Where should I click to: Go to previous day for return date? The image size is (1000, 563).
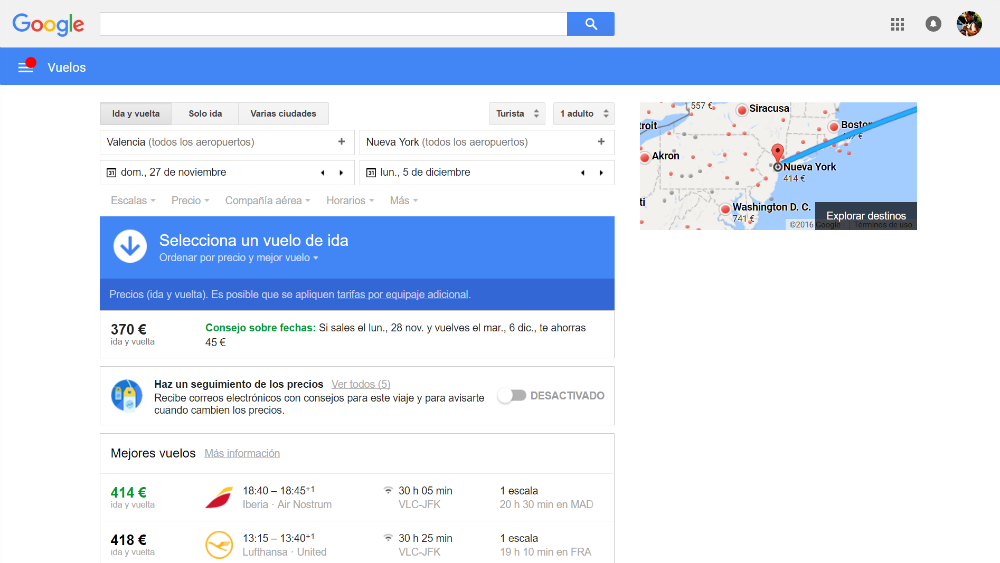pyautogui.click(x=582, y=173)
